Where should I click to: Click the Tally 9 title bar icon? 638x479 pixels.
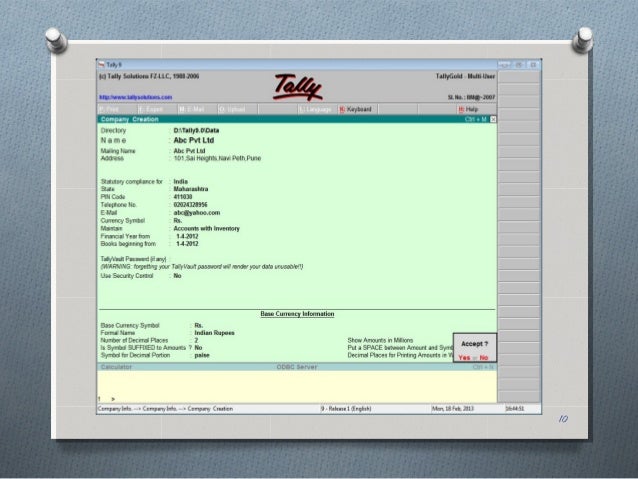[101, 65]
